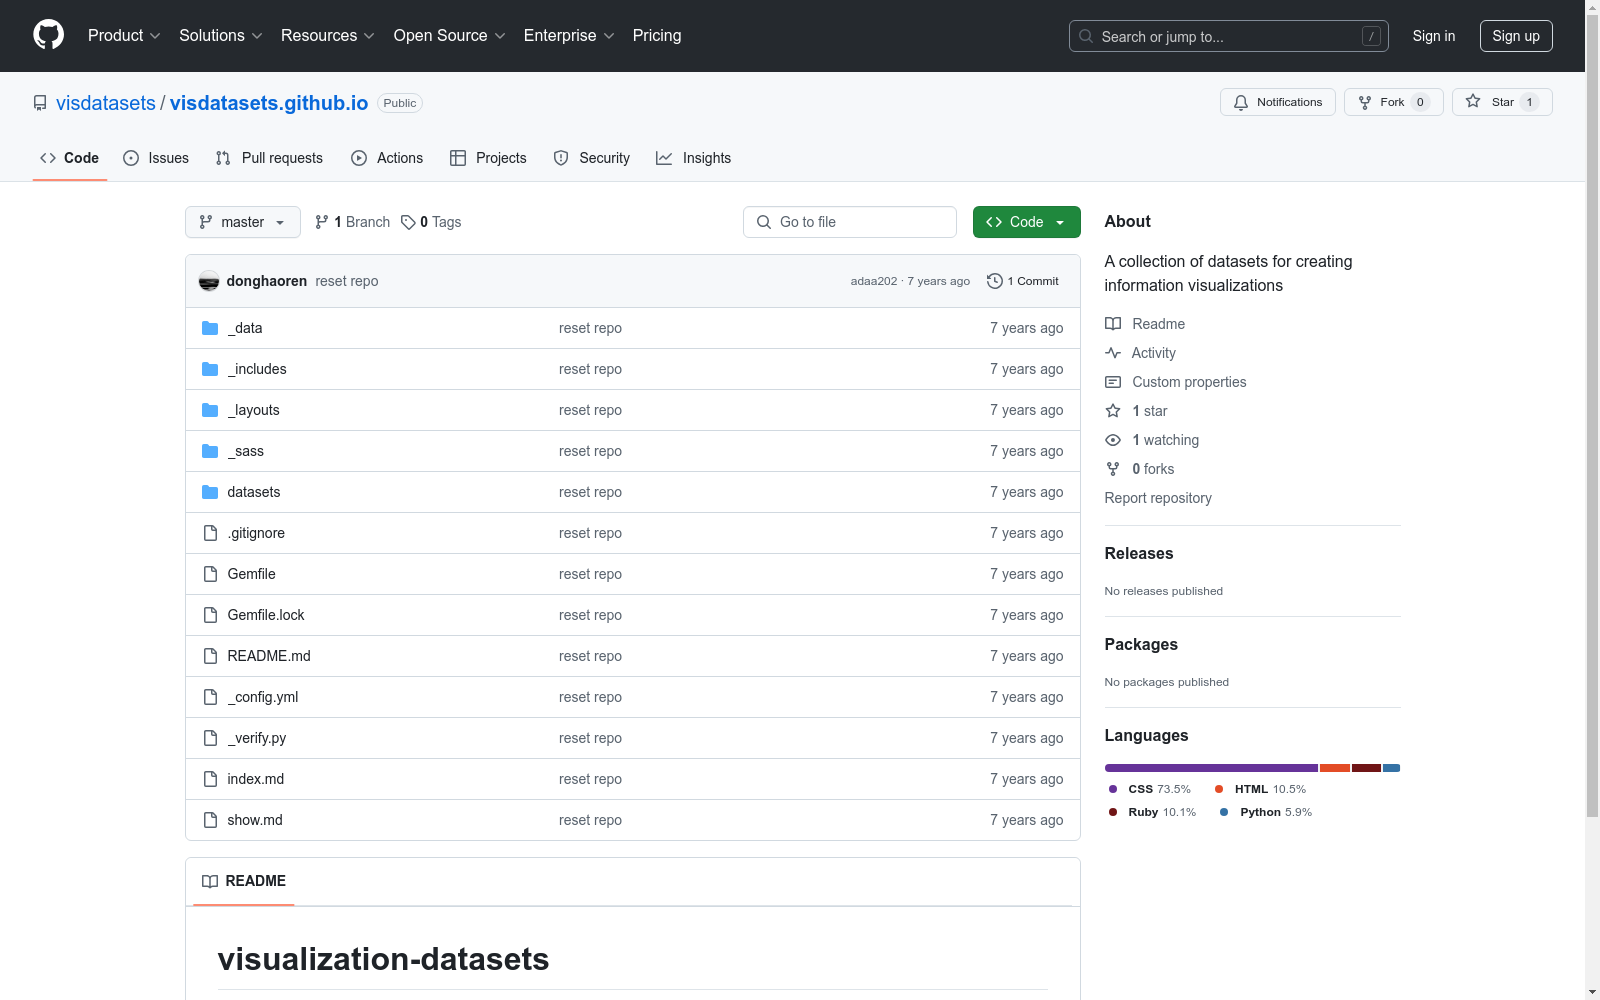Click the datasets folder icon
This screenshot has height=1000, width=1600.
pyautogui.click(x=210, y=492)
